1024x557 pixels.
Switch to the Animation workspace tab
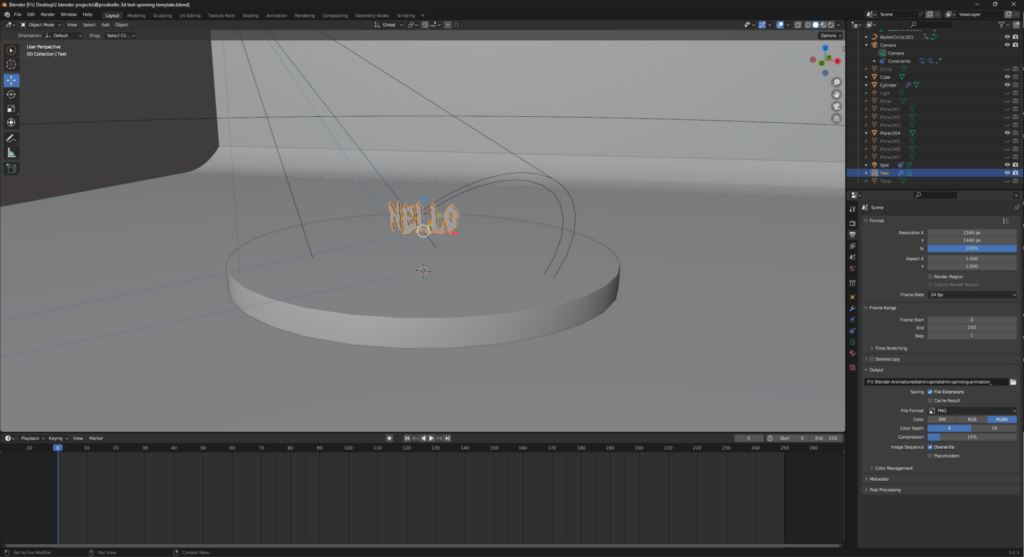click(x=276, y=15)
